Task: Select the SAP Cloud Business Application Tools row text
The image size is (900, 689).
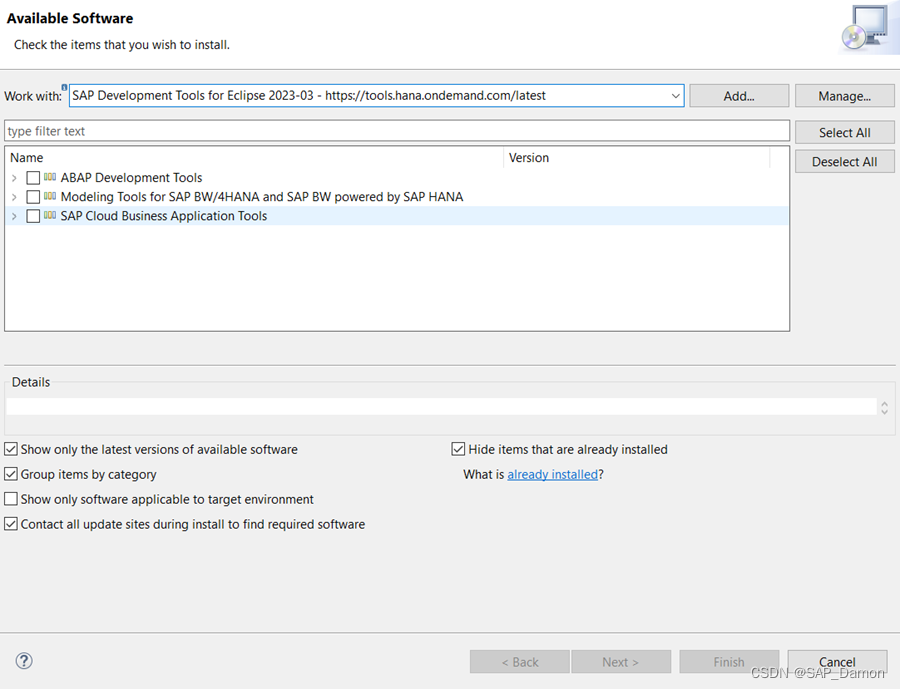Action: click(x=164, y=216)
